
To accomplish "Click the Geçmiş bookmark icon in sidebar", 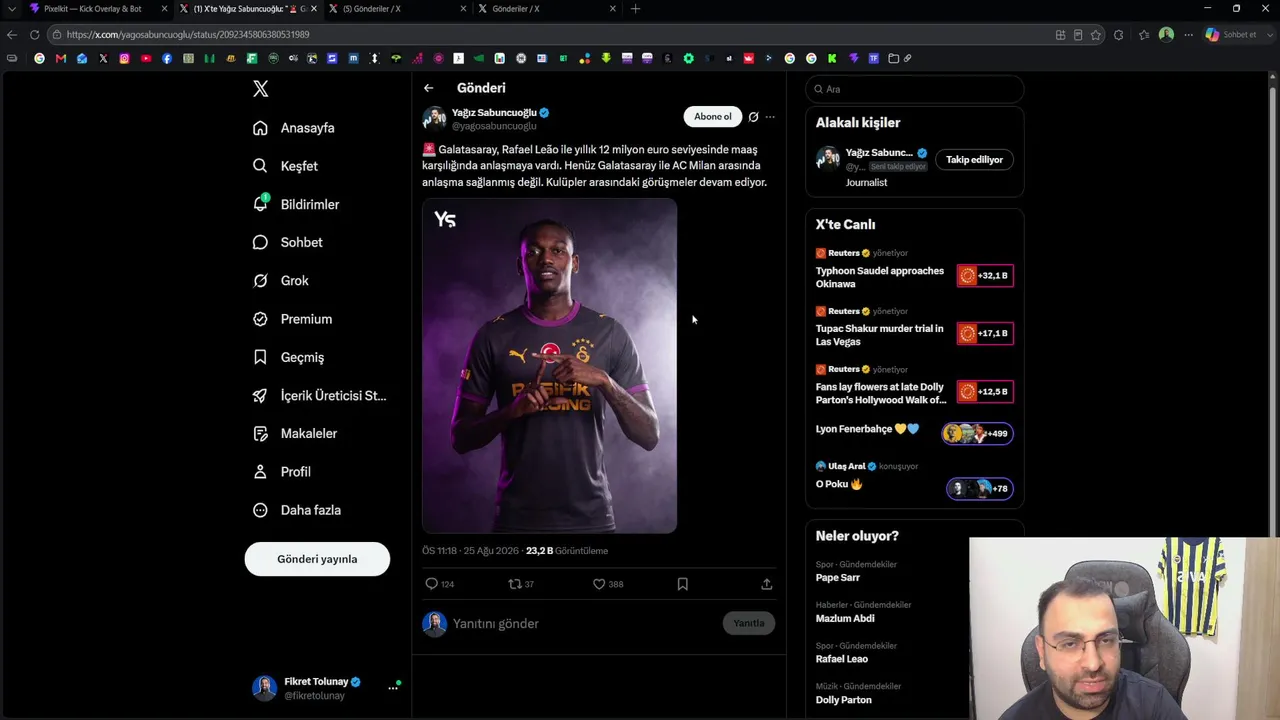I will click(260, 357).
